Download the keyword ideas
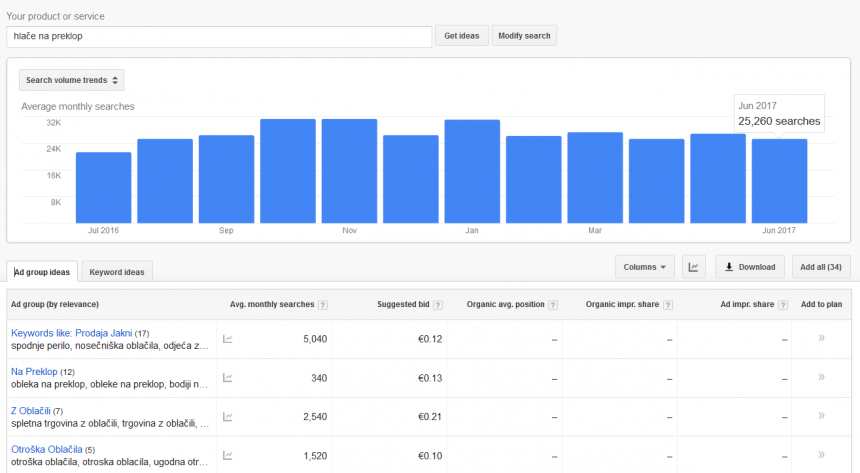The image size is (860, 473). [x=750, y=267]
